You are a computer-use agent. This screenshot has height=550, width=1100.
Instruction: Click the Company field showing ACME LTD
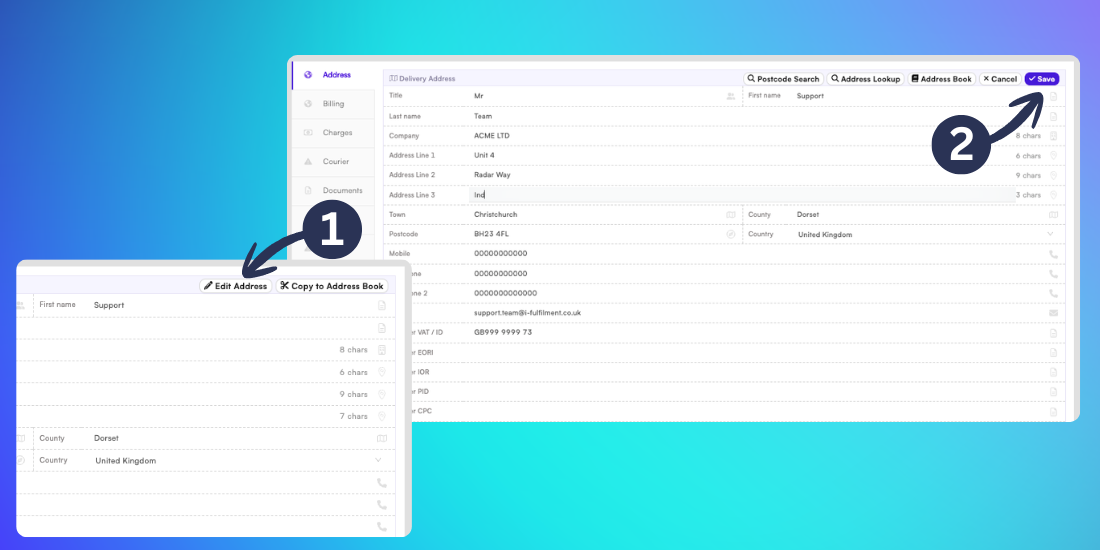[740, 135]
